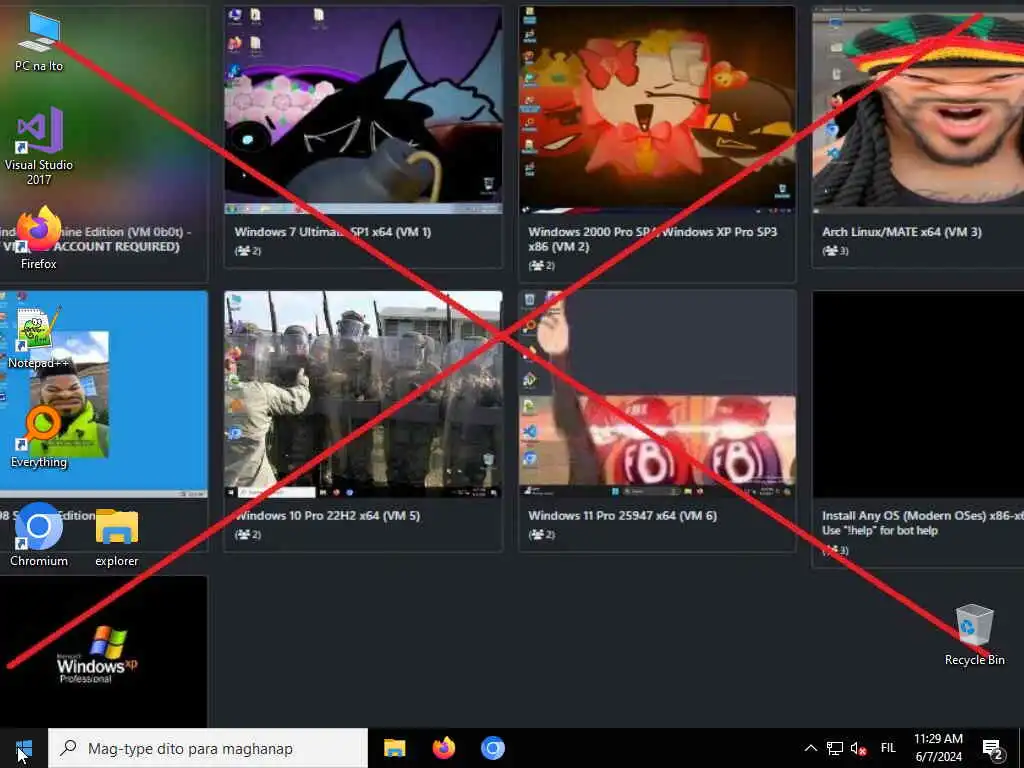
Task: Open the Install Any OS VM thumbnail
Action: (x=918, y=394)
